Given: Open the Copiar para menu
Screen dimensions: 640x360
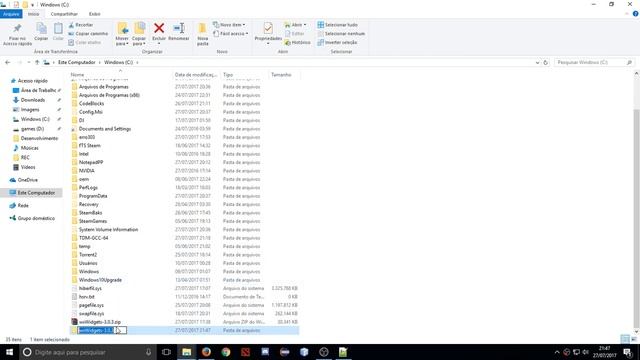Looking at the screenshot, I should pyautogui.click(x=139, y=34).
